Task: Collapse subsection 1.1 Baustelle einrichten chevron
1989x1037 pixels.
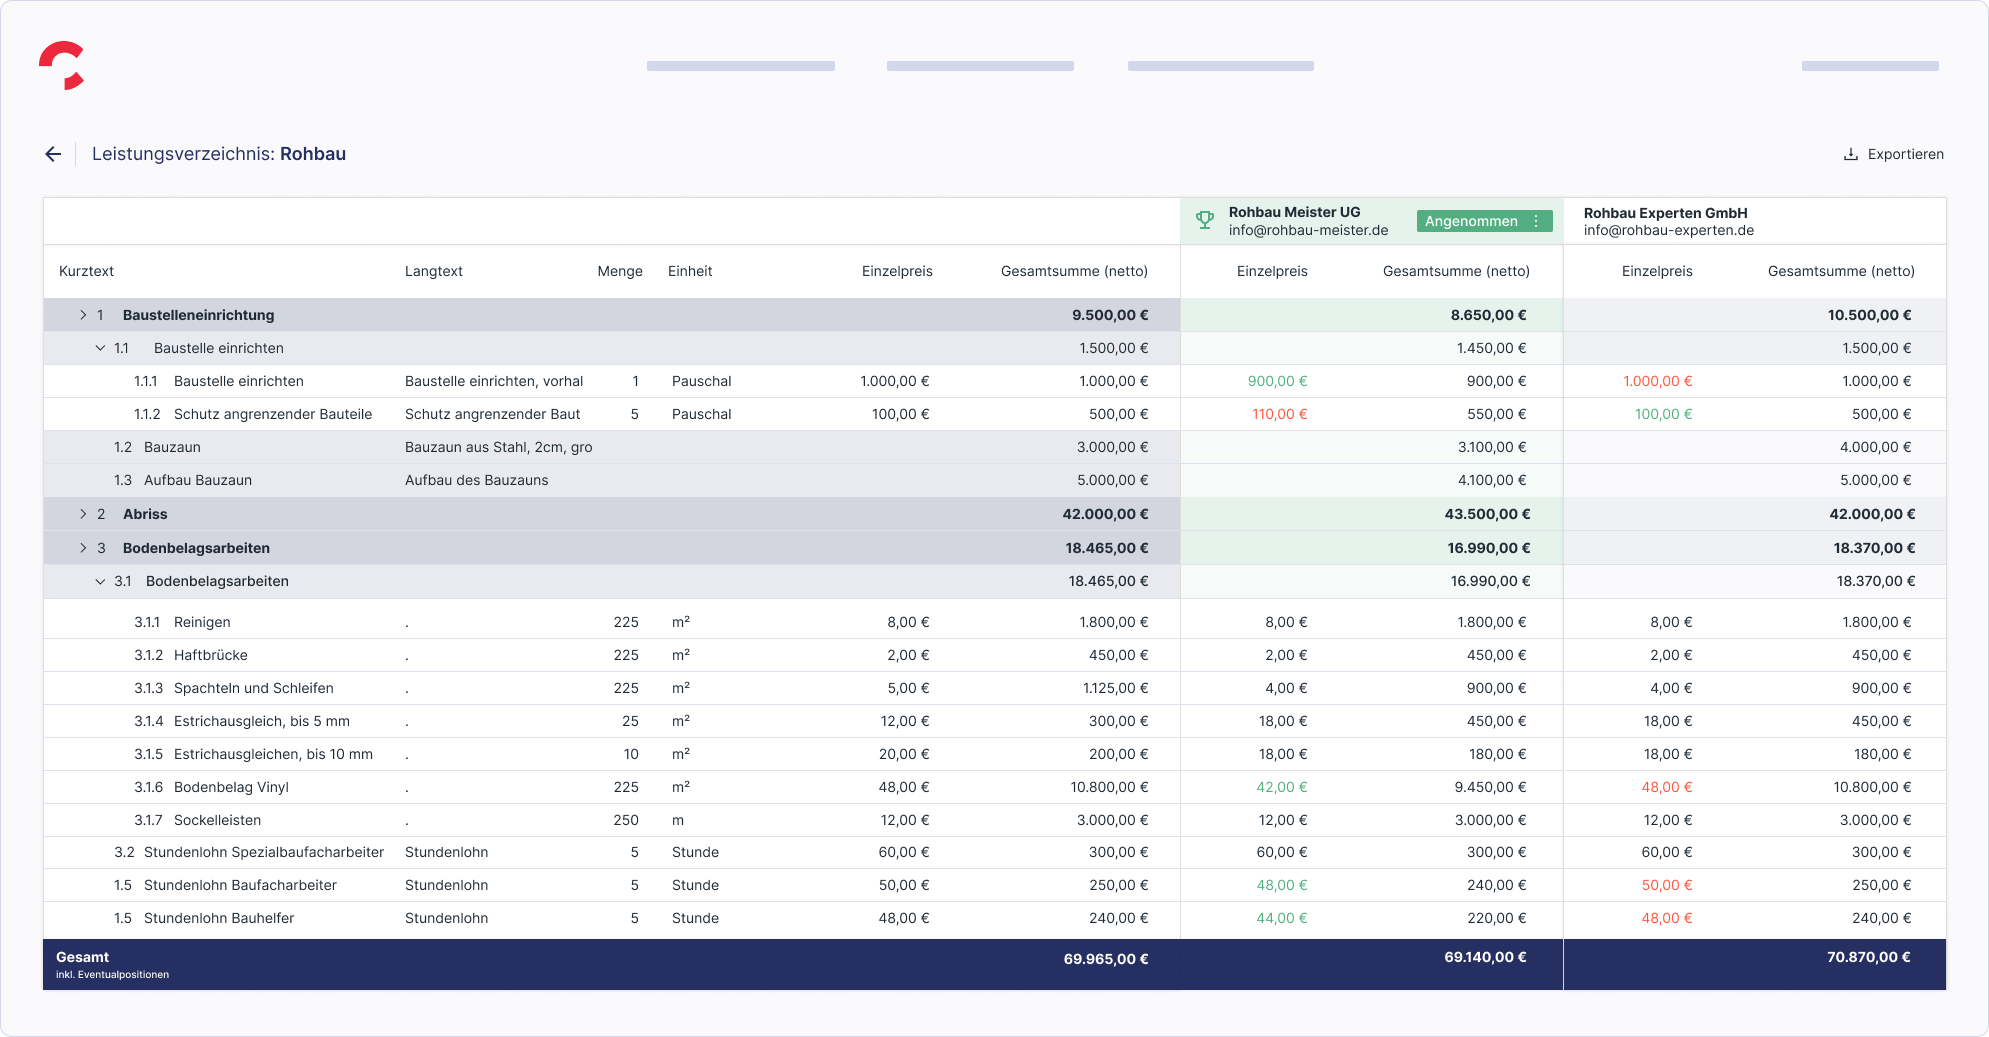Action: click(100, 348)
